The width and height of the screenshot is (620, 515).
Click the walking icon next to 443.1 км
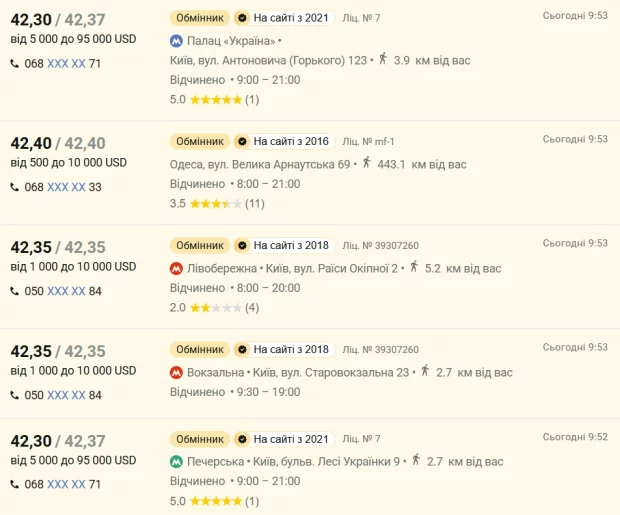(x=366, y=163)
